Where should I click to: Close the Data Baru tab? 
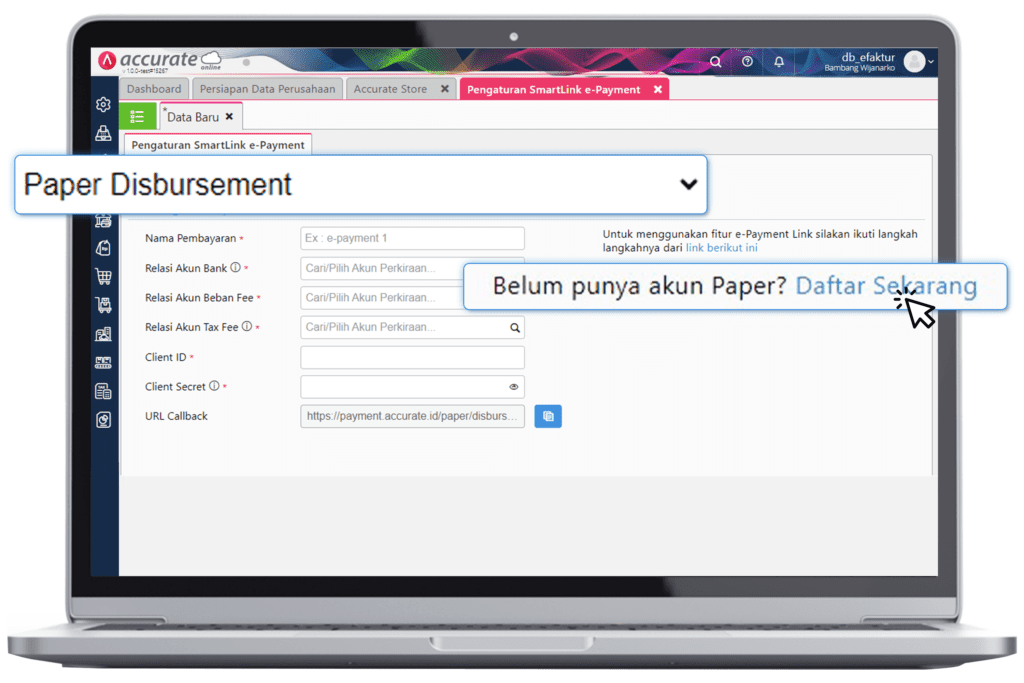(x=229, y=117)
